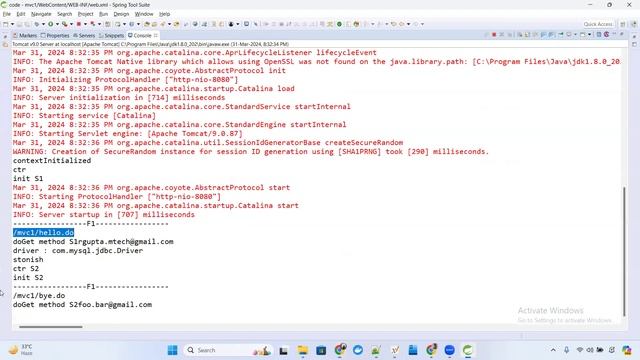Click 'doGet method S2foo.bar@gmail.com' line

82,304
